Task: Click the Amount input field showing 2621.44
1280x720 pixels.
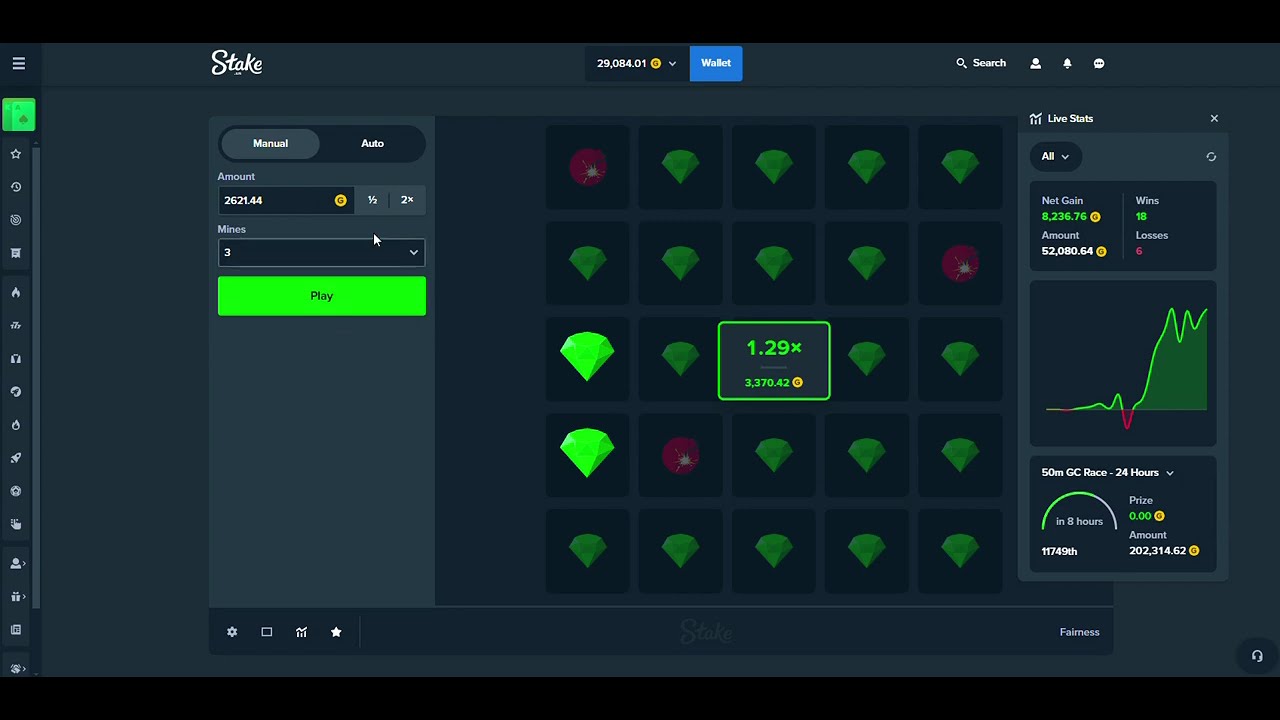Action: (x=286, y=200)
